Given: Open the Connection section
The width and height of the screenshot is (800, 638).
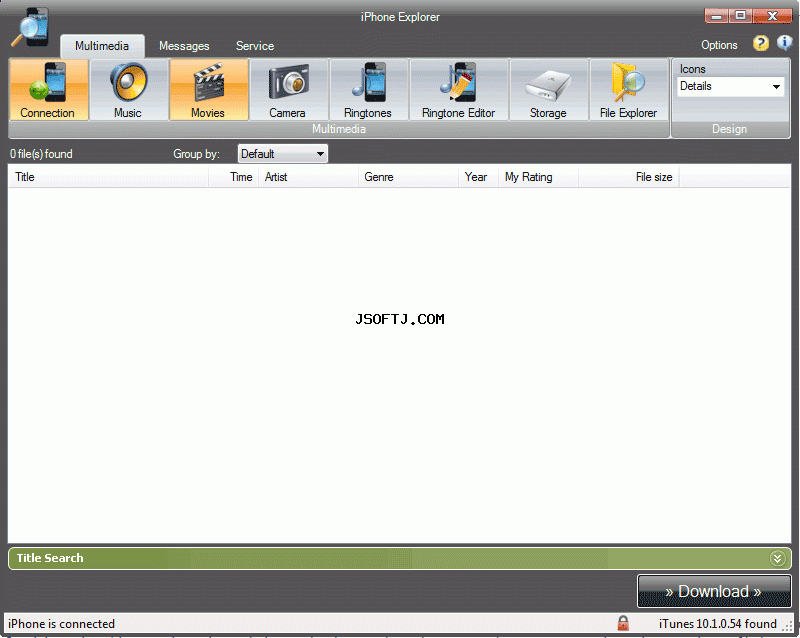Looking at the screenshot, I should click(49, 90).
